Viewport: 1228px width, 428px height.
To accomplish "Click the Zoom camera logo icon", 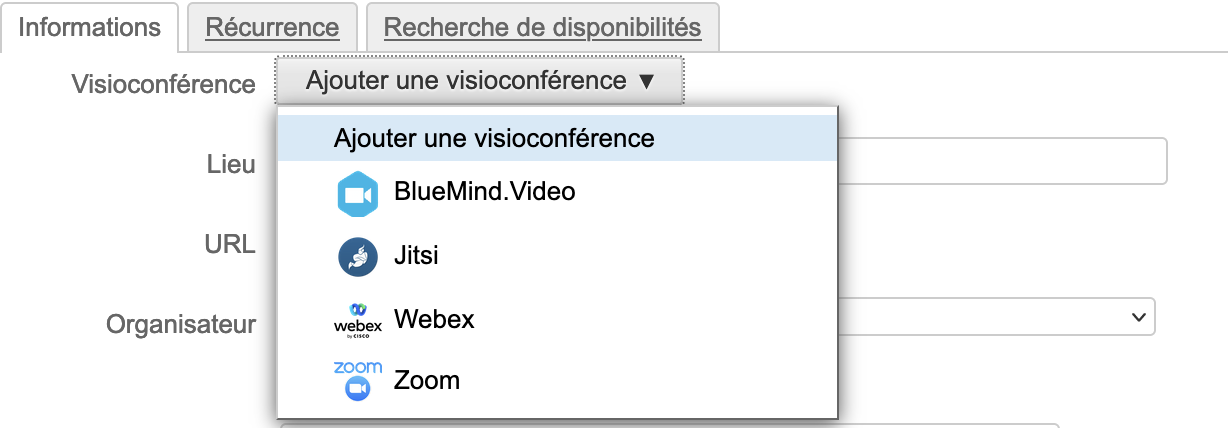I will pos(358,381).
